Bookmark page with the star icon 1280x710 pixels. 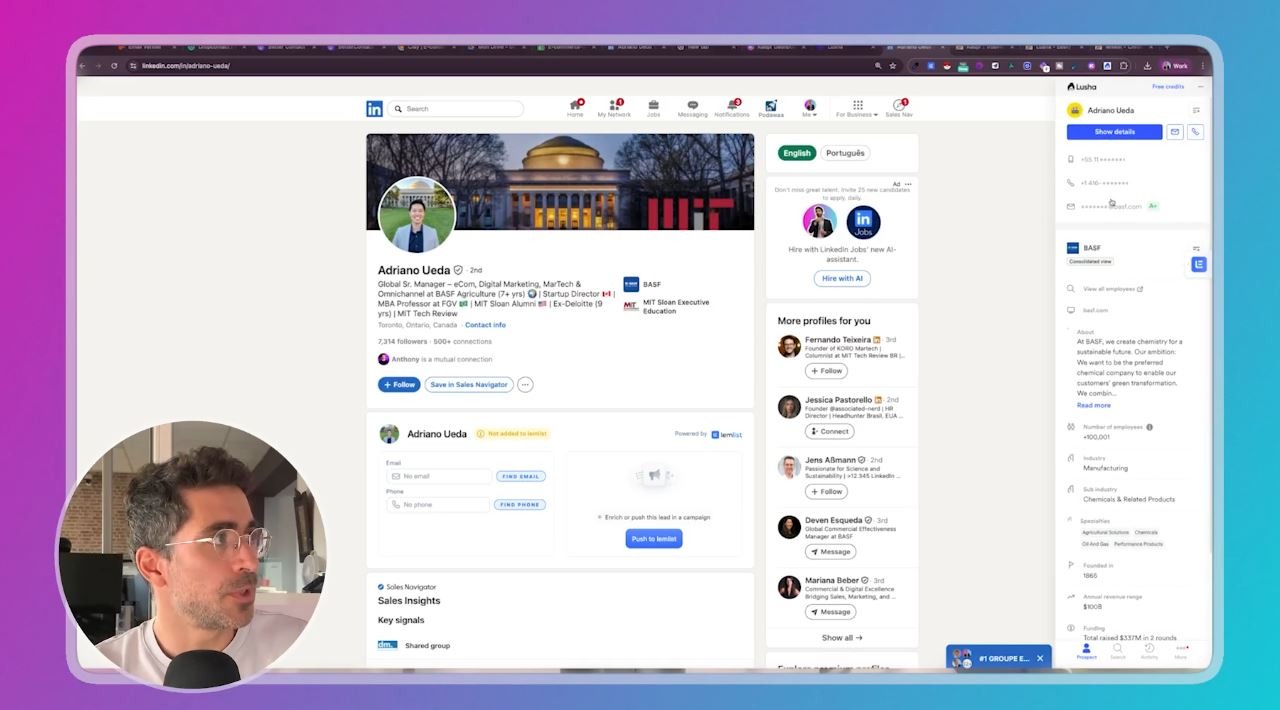pos(893,66)
